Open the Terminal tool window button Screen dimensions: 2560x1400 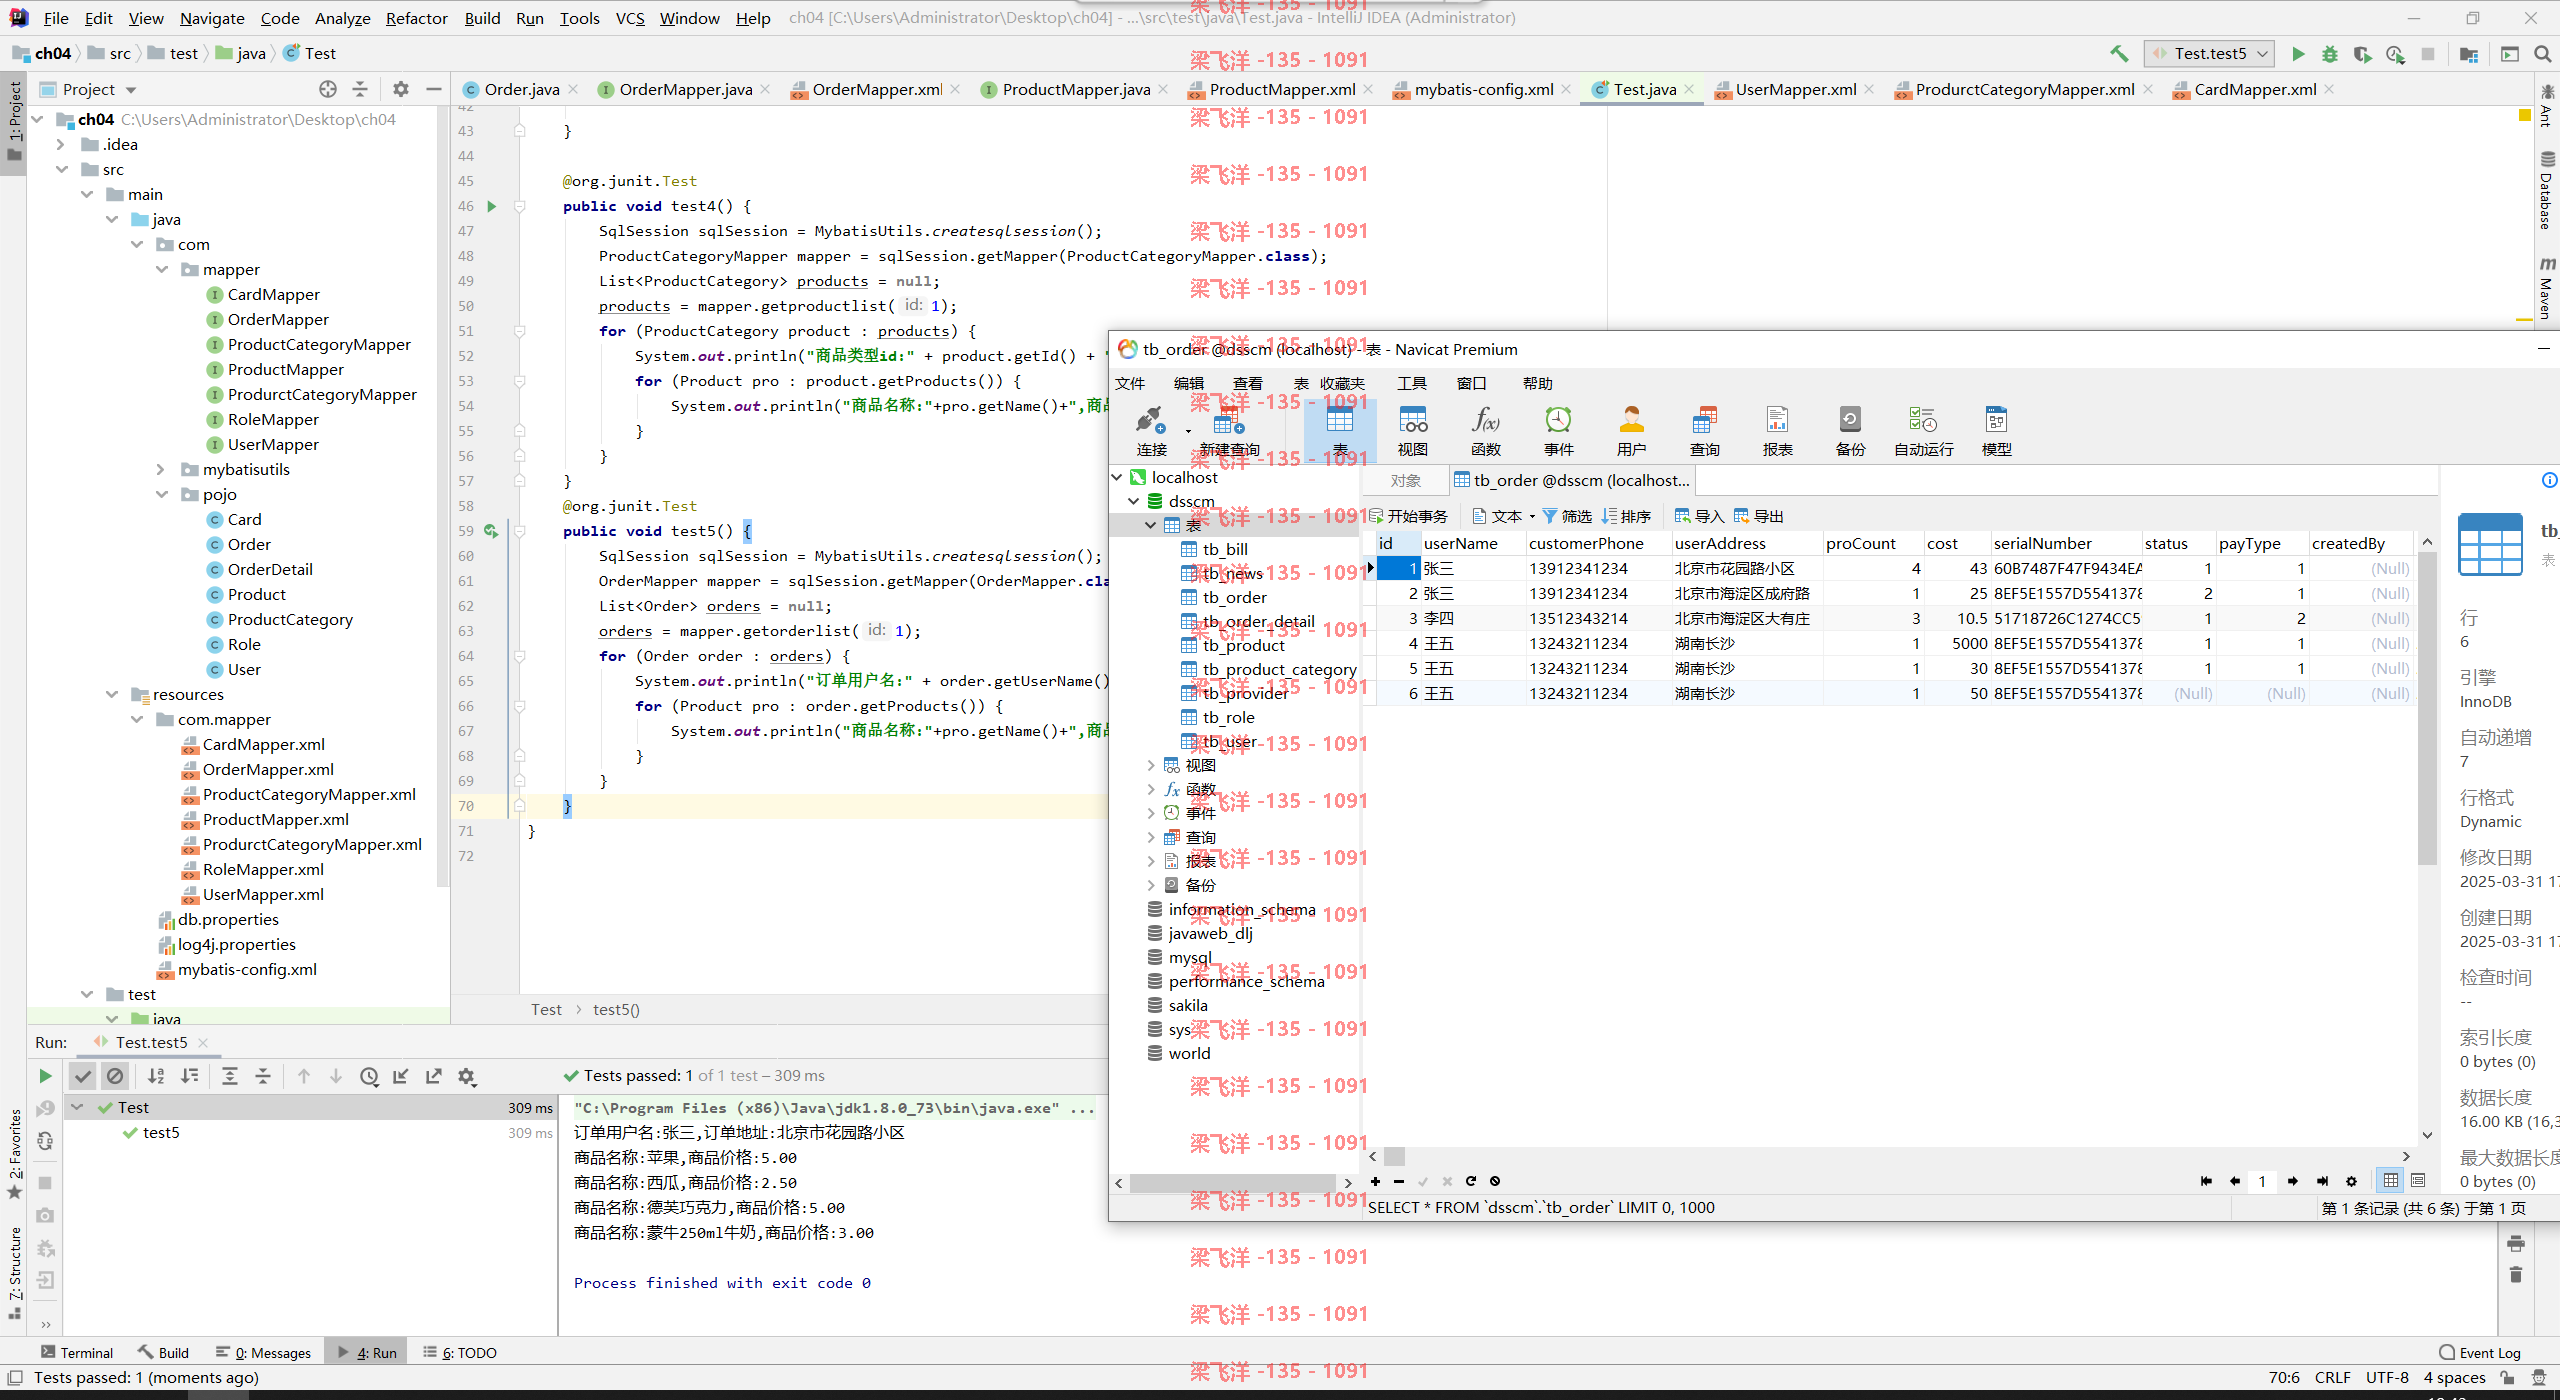(77, 1353)
